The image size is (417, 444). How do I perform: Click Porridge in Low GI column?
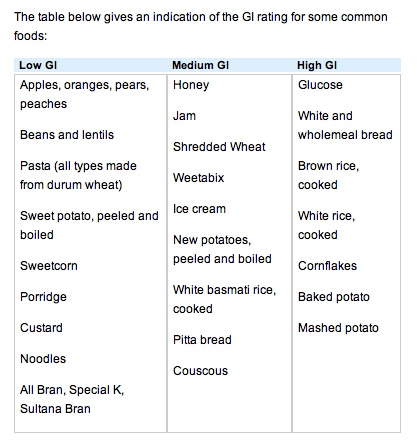pos(43,297)
